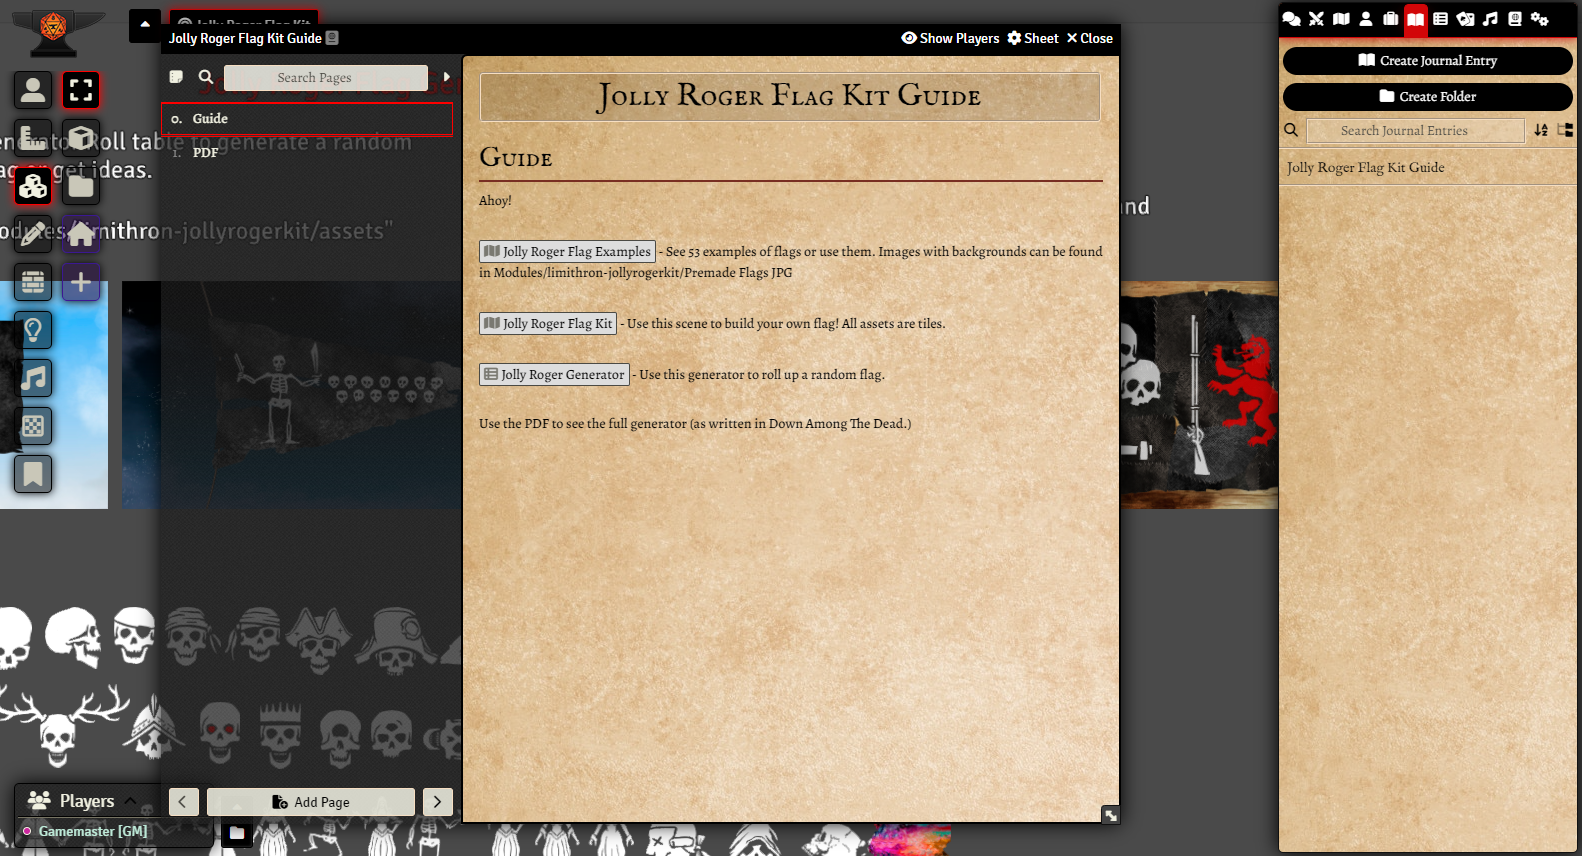
Task: Toggle folder collapse in Journal directory
Action: click(1565, 130)
